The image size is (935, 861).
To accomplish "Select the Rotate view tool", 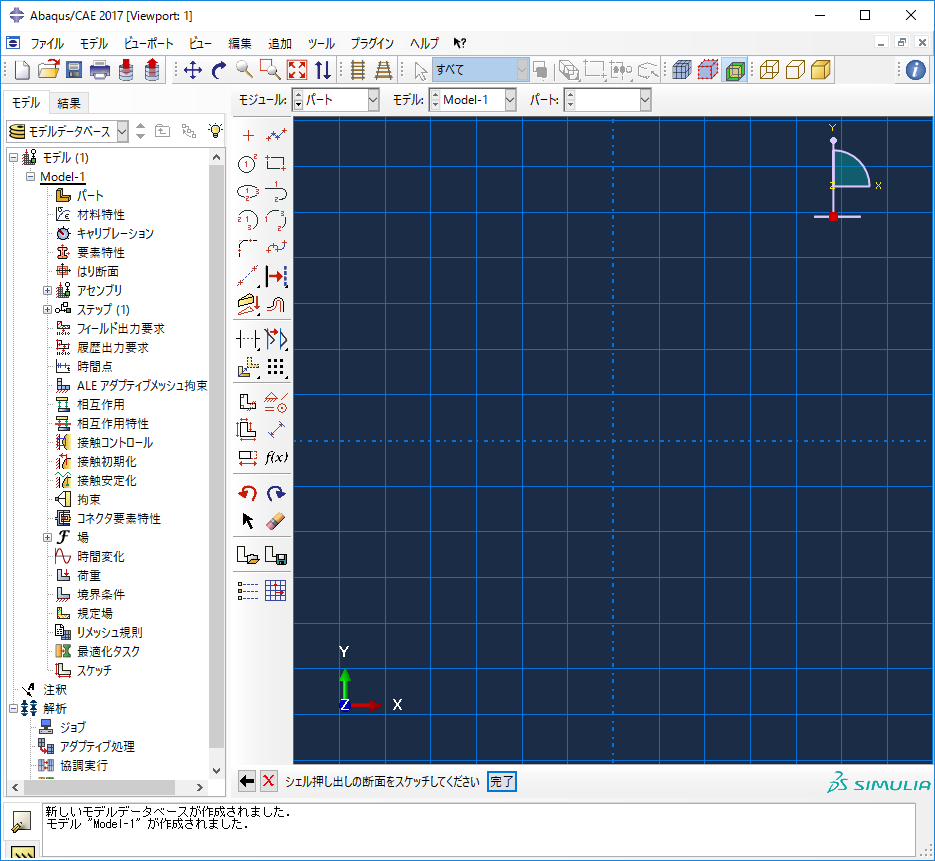I will click(219, 70).
